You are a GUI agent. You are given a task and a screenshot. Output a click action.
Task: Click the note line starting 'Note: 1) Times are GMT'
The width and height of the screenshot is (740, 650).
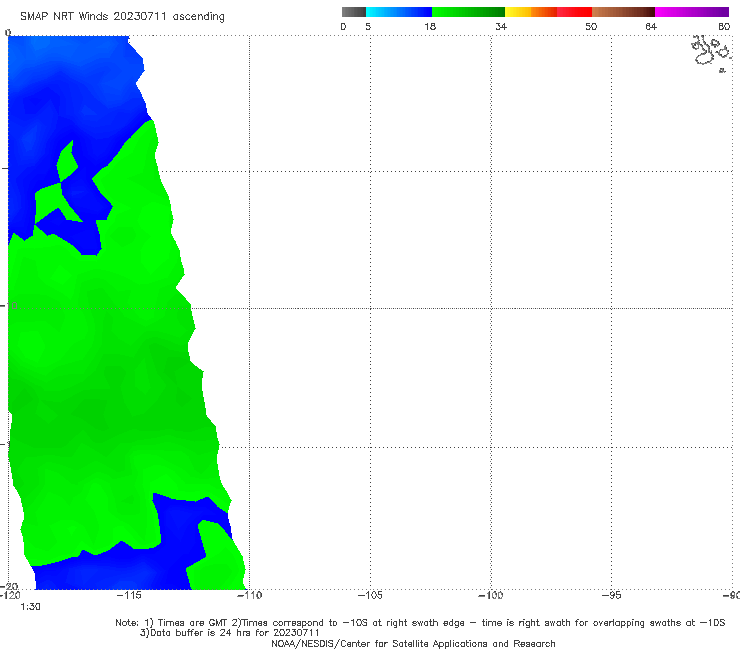click(420, 623)
